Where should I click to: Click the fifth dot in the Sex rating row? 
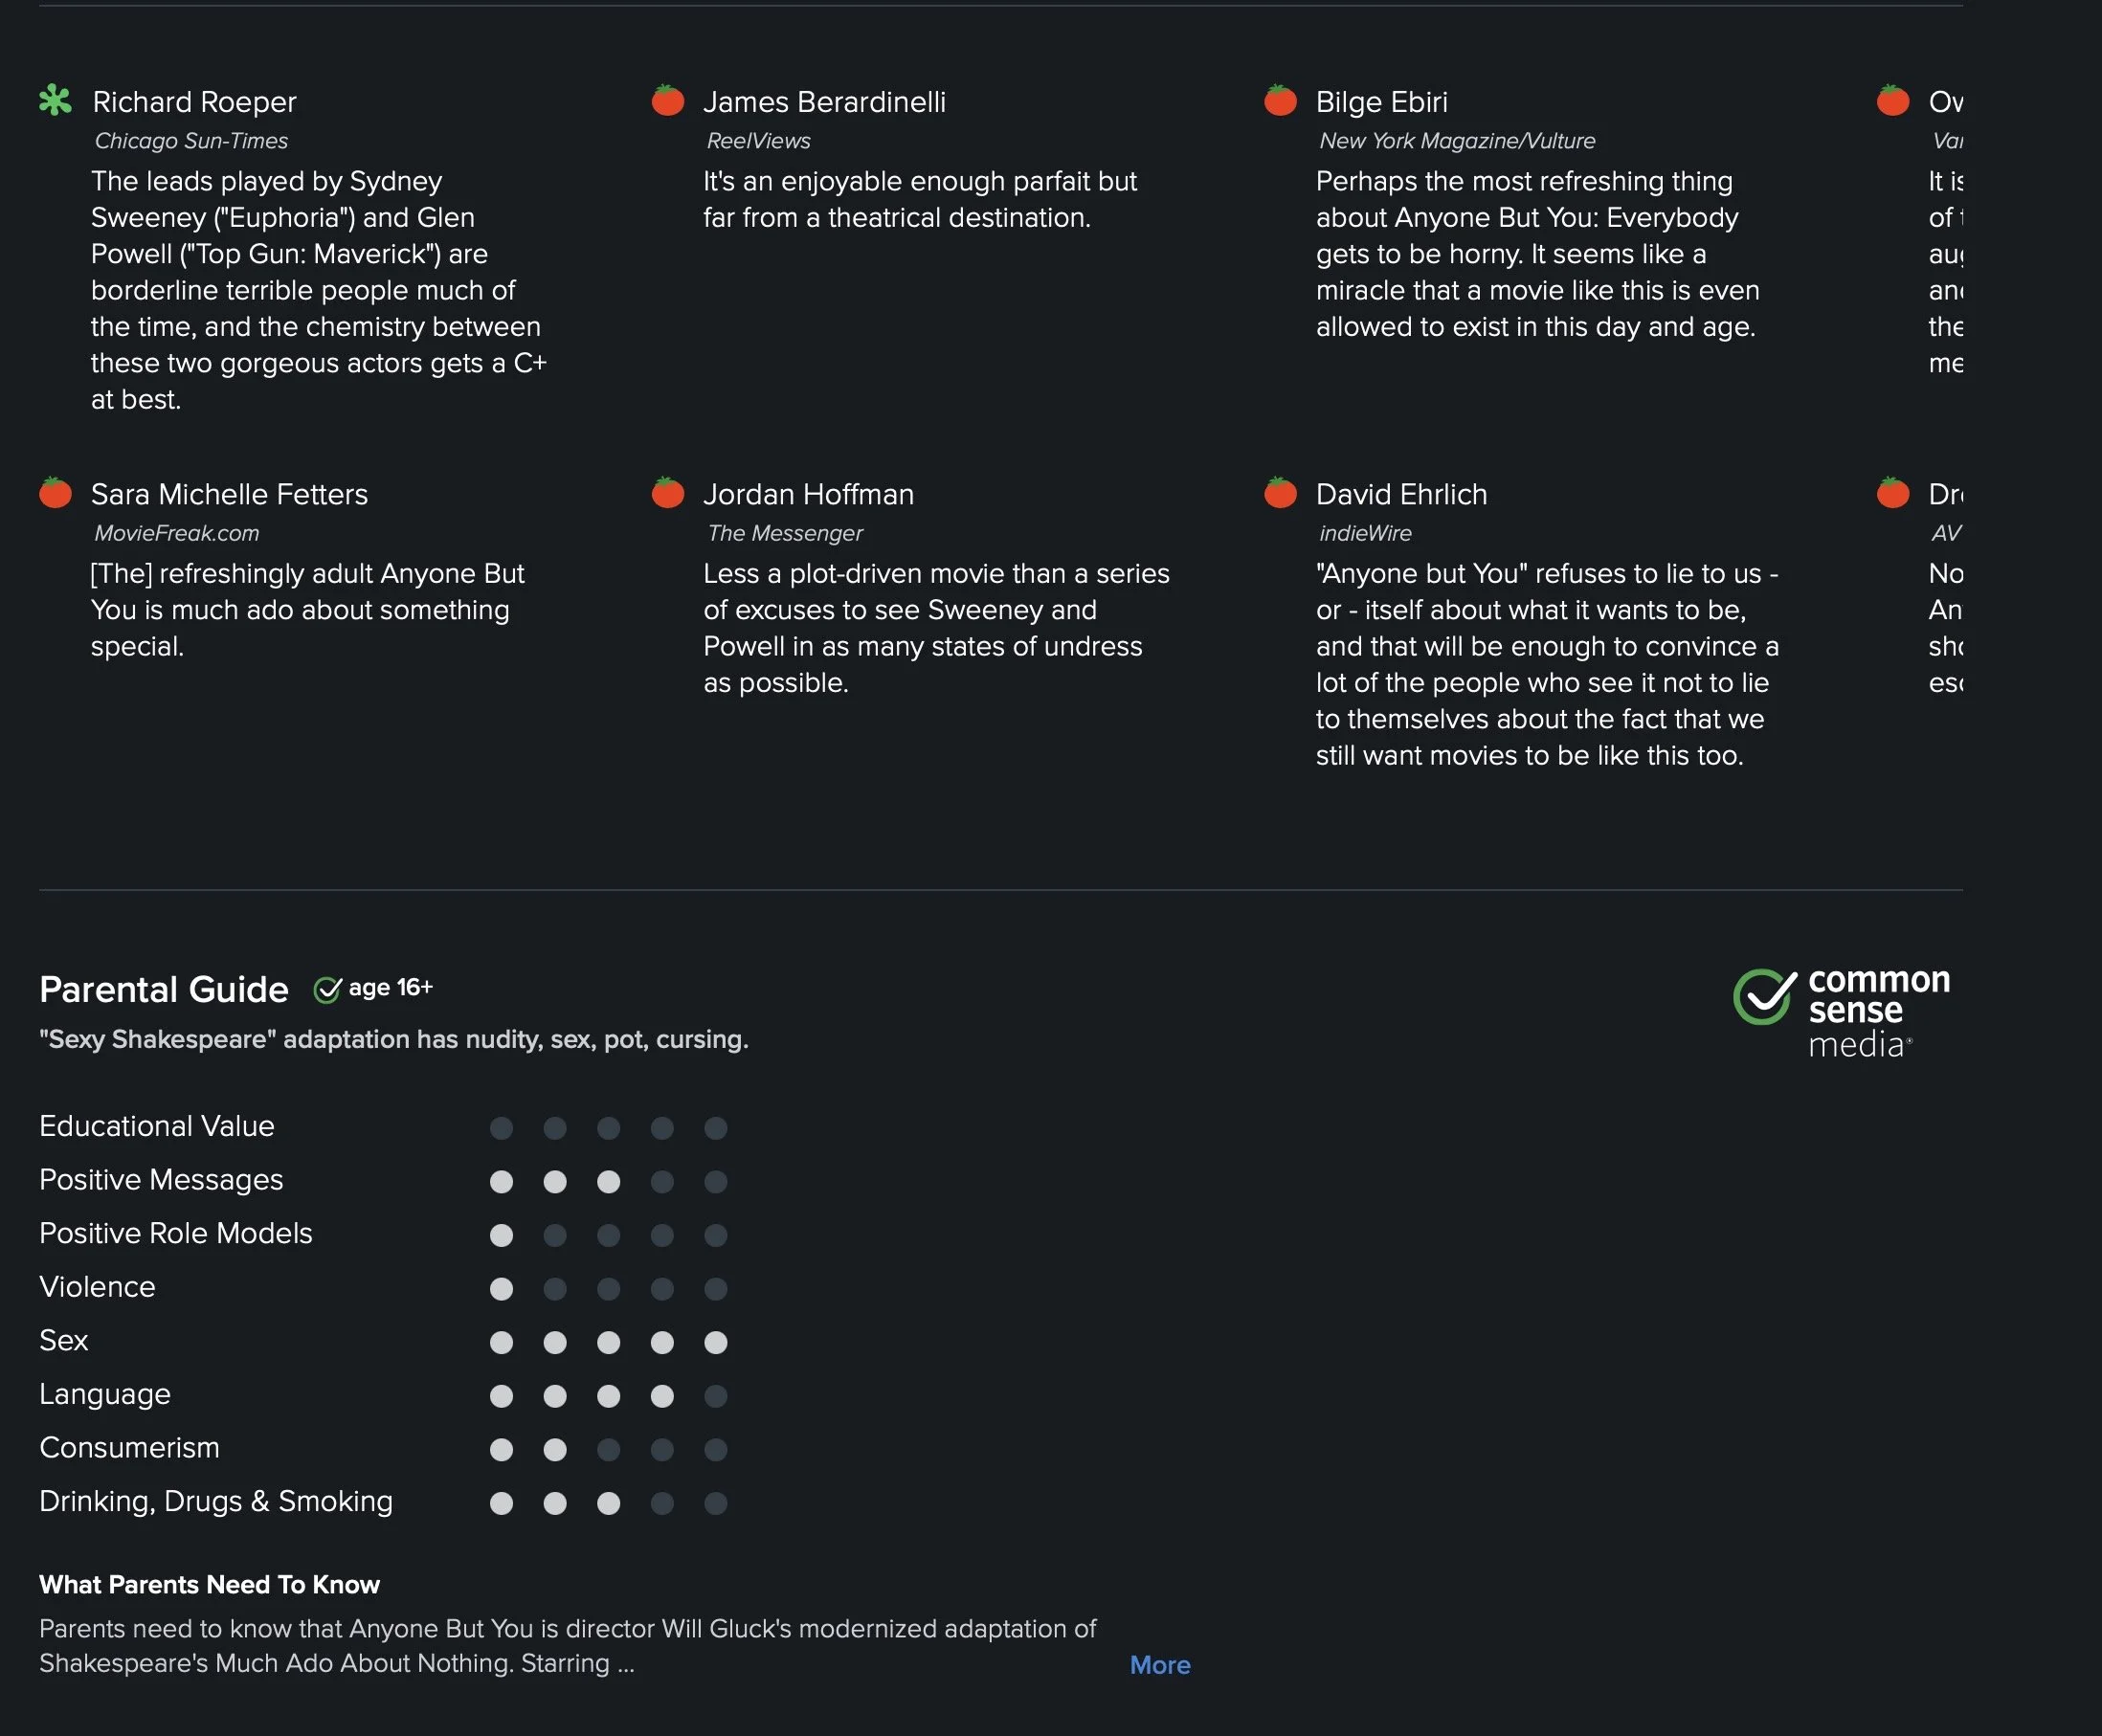click(716, 1342)
